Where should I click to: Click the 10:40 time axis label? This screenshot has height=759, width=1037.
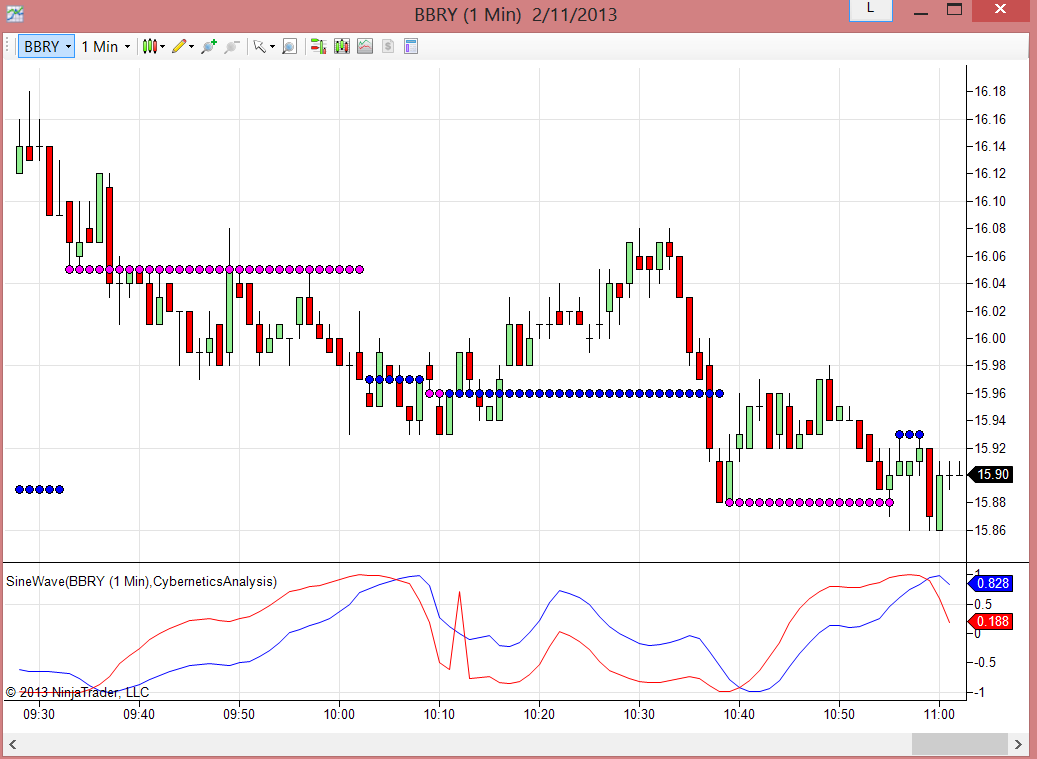click(739, 715)
